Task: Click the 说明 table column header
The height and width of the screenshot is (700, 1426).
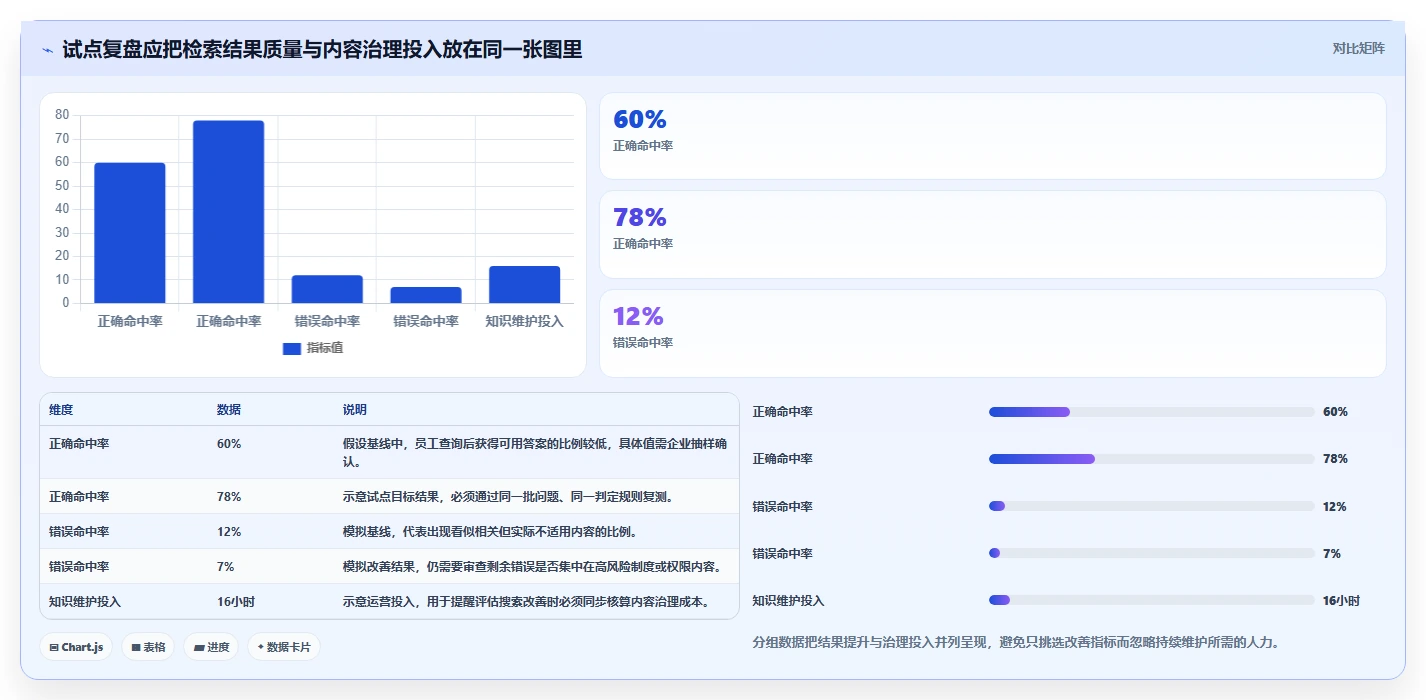Action: coord(355,410)
